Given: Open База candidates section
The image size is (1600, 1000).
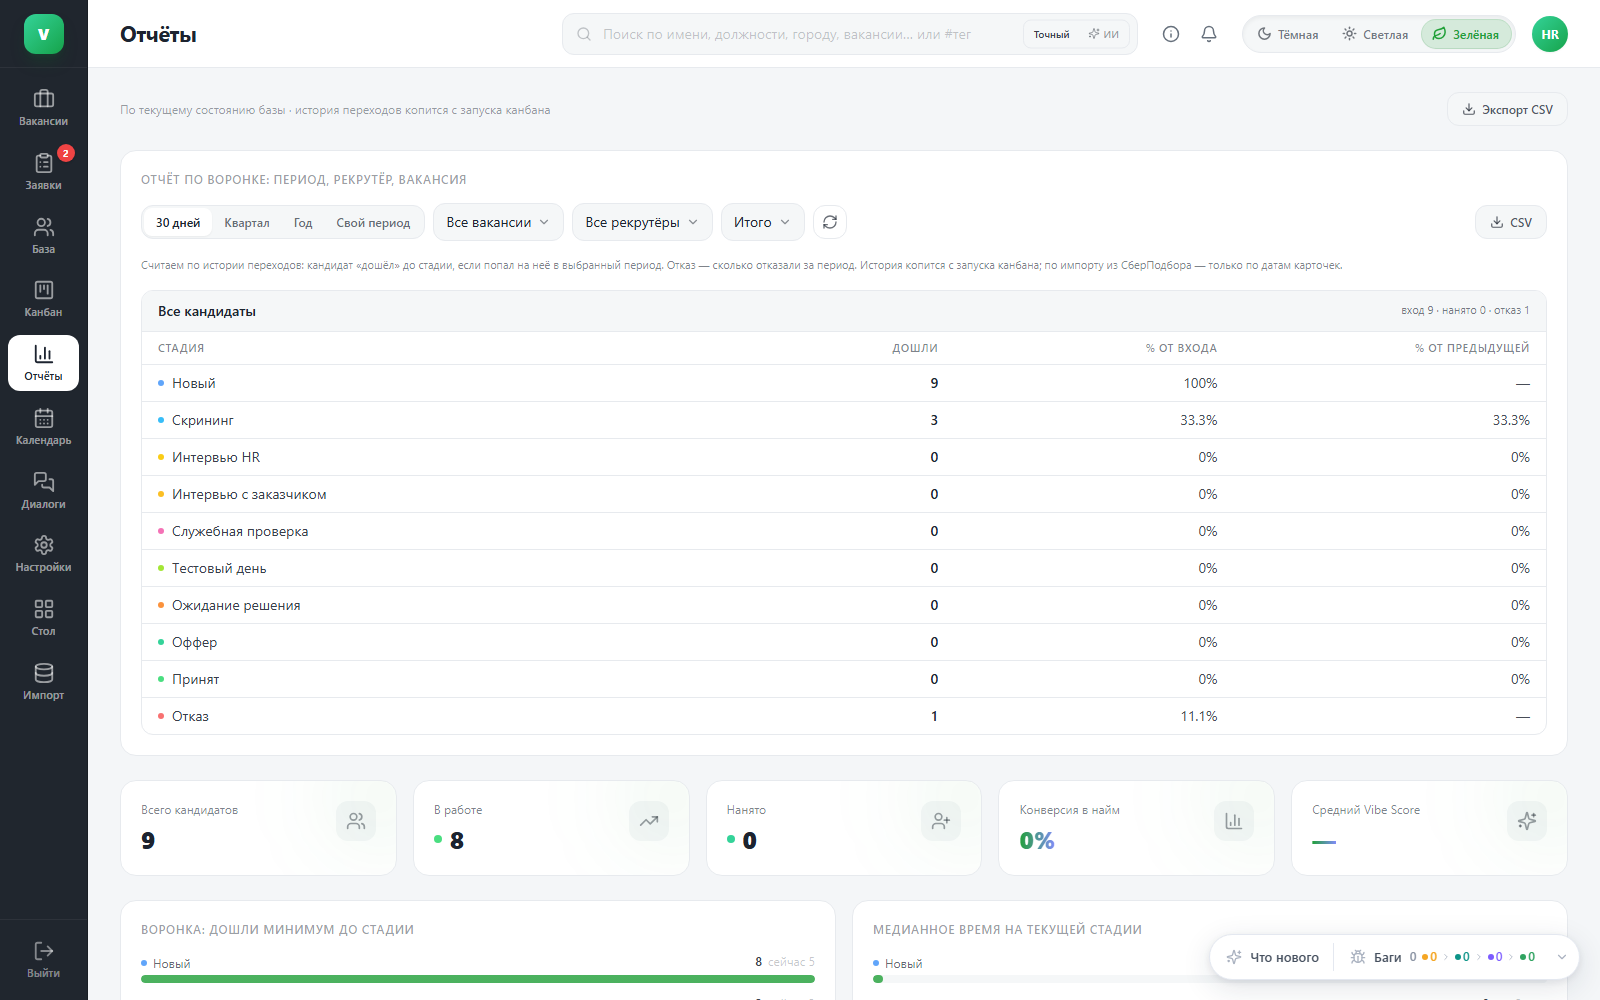Looking at the screenshot, I should point(43,236).
